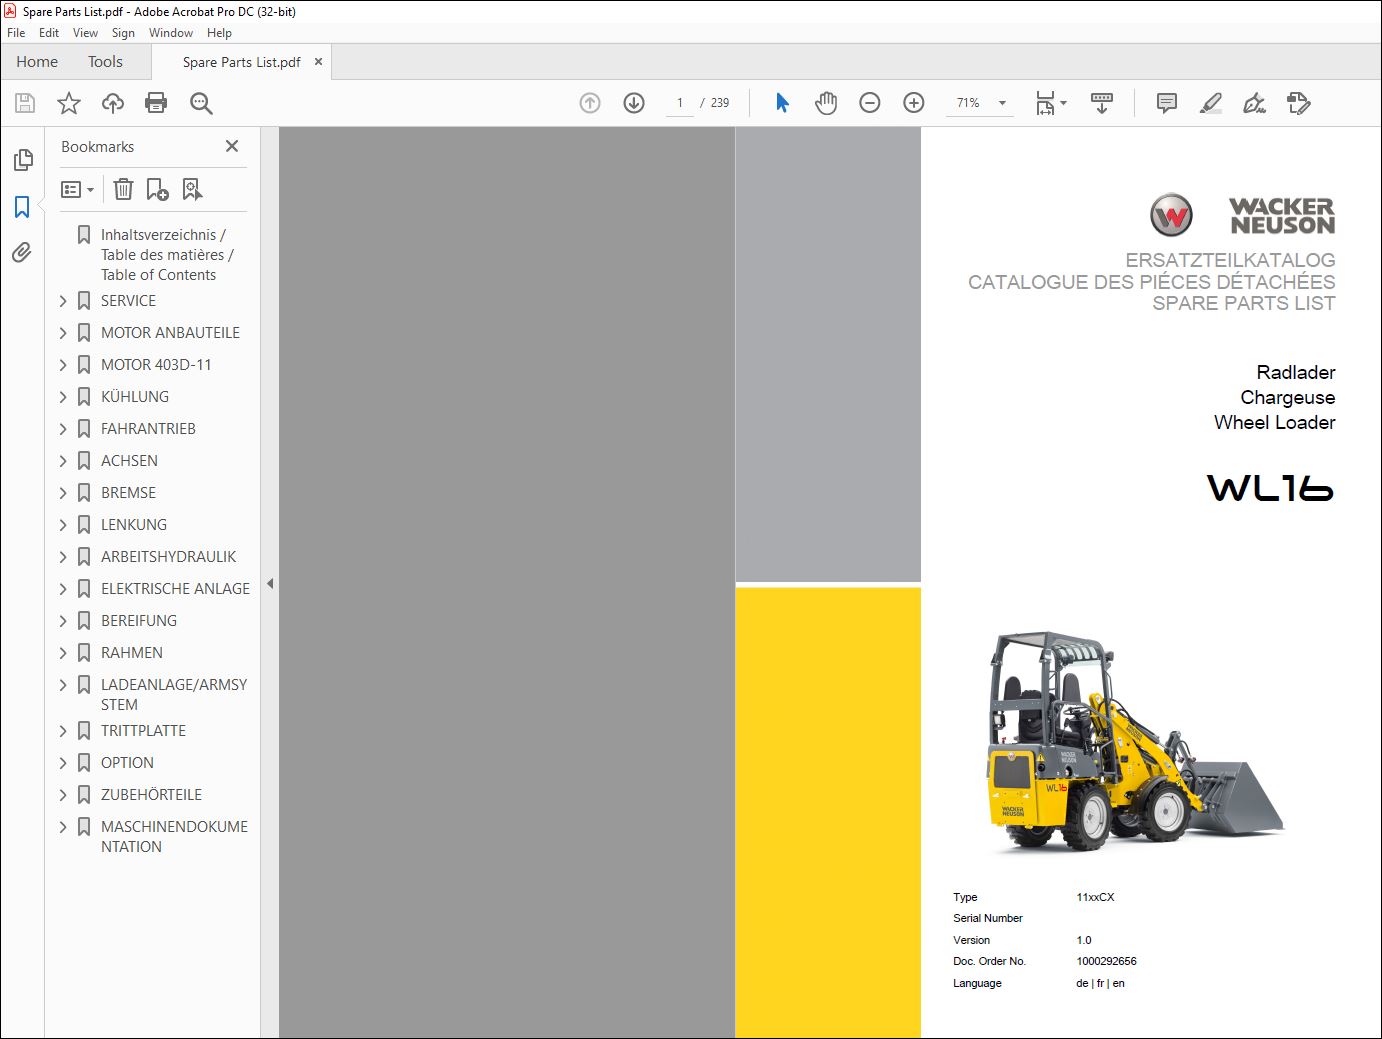The image size is (1382, 1039).
Task: Expand the KÜHLUNG bookmark
Action: 63,397
